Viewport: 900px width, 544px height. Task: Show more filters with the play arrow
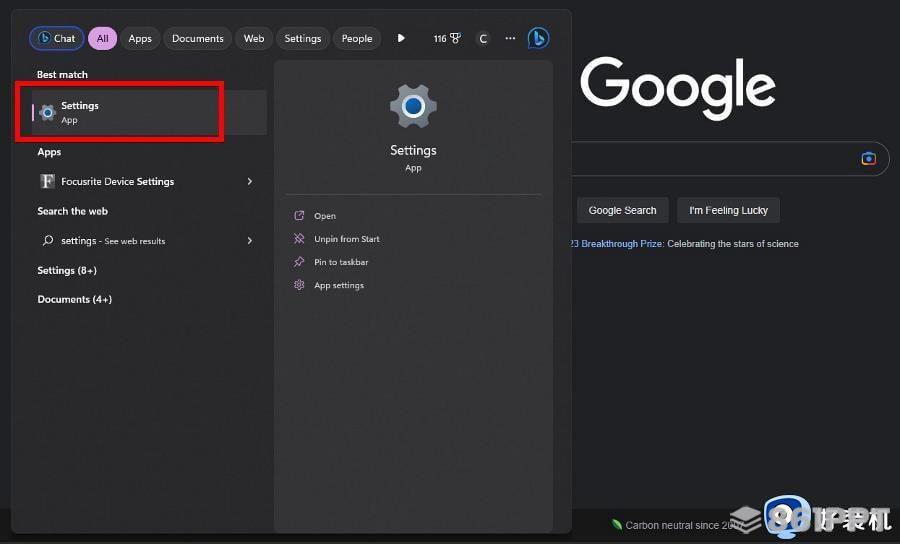(x=401, y=38)
